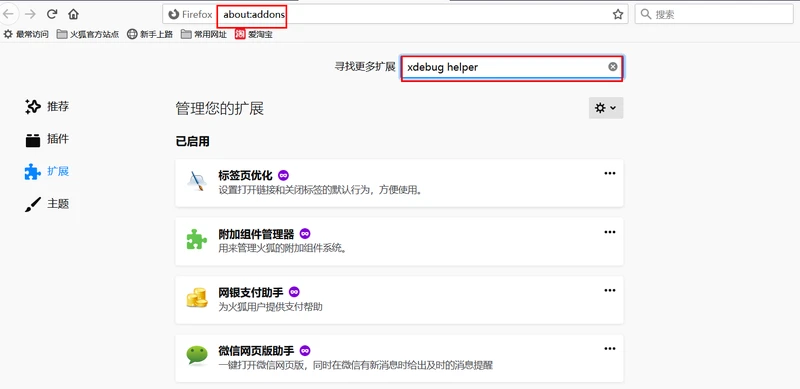Click the 标签页优化 extension icon
This screenshot has height=389, width=800.
pyautogui.click(x=197, y=182)
